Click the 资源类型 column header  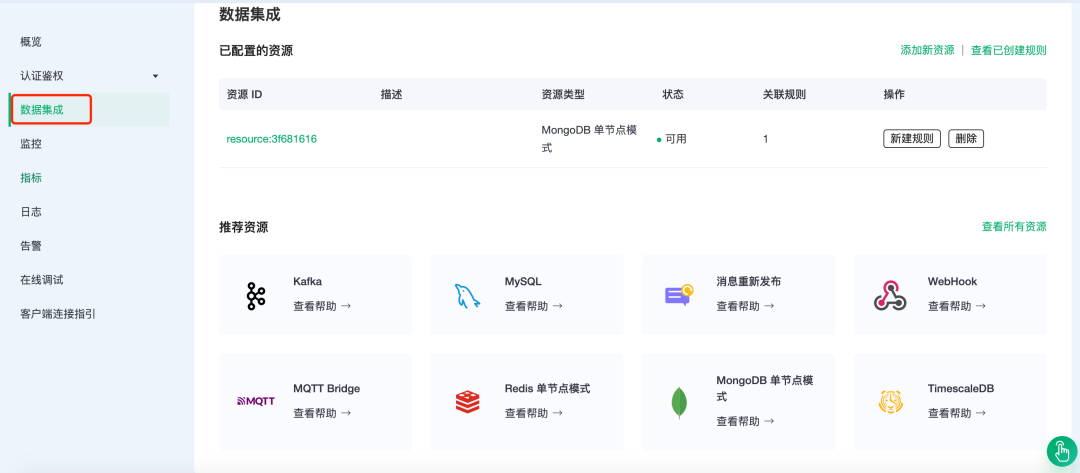click(563, 94)
